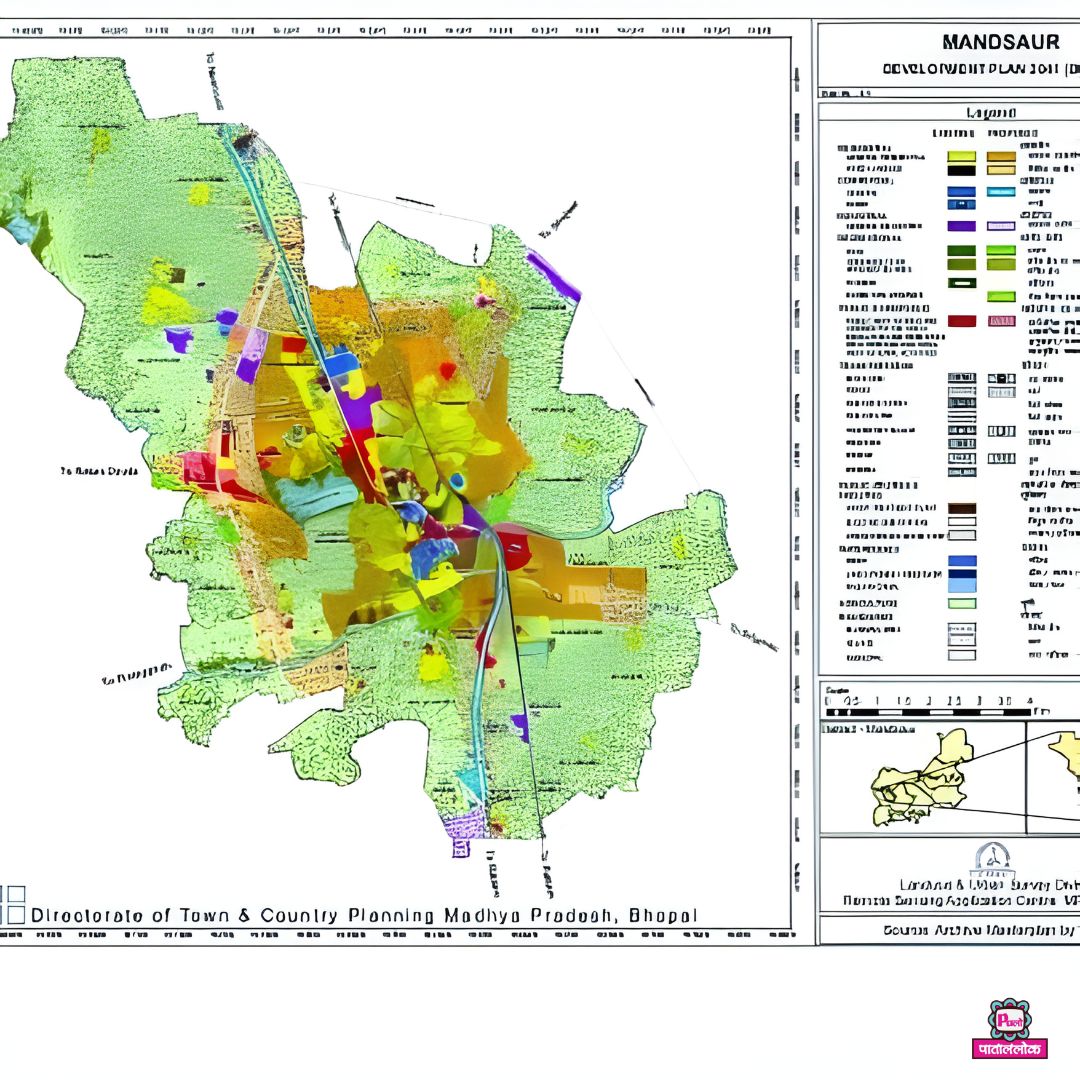Screen dimensions: 1080x1080
Task: Click the black-and-white scale bar
Action: click(x=940, y=712)
